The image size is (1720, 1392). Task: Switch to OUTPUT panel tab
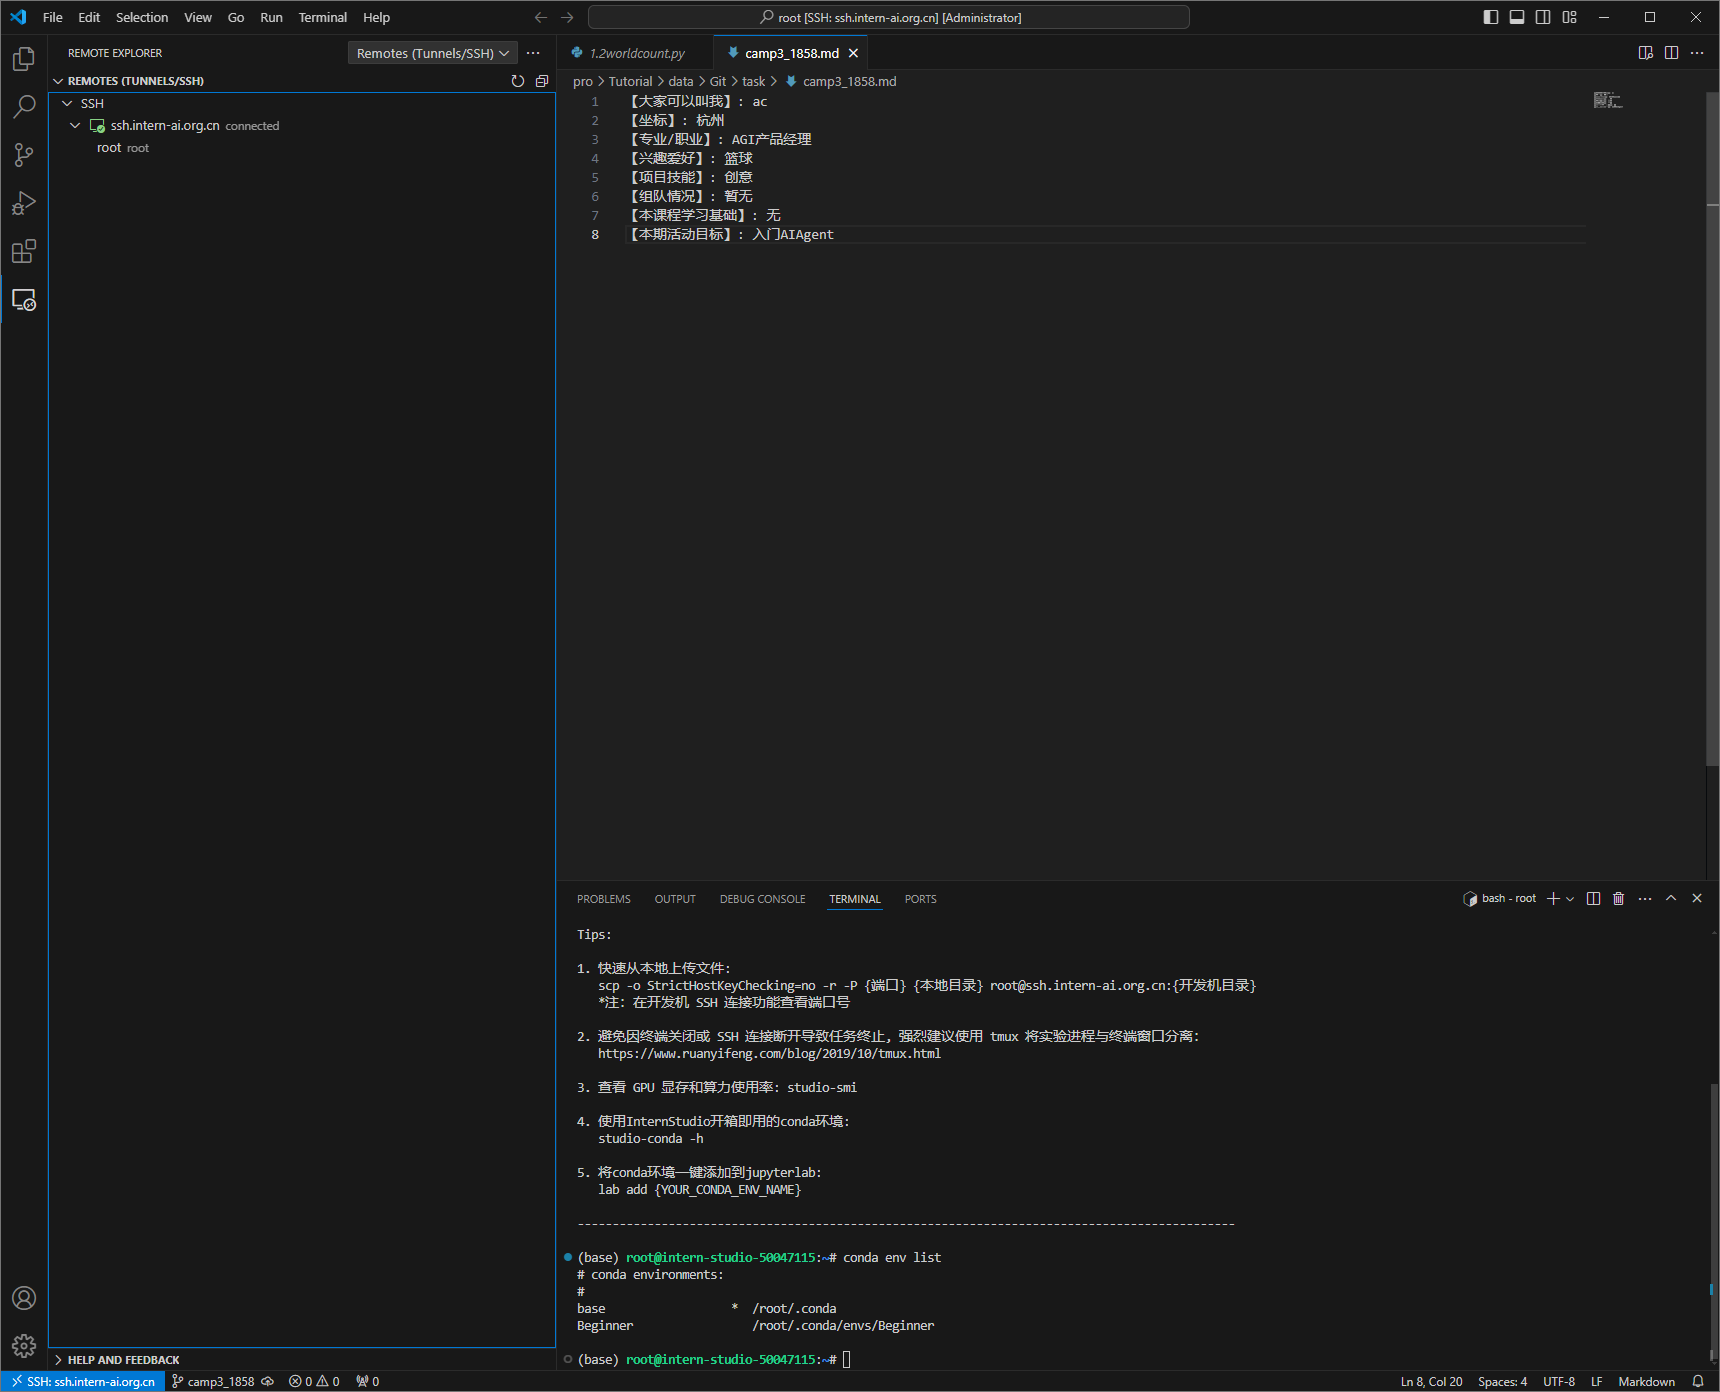coord(675,899)
